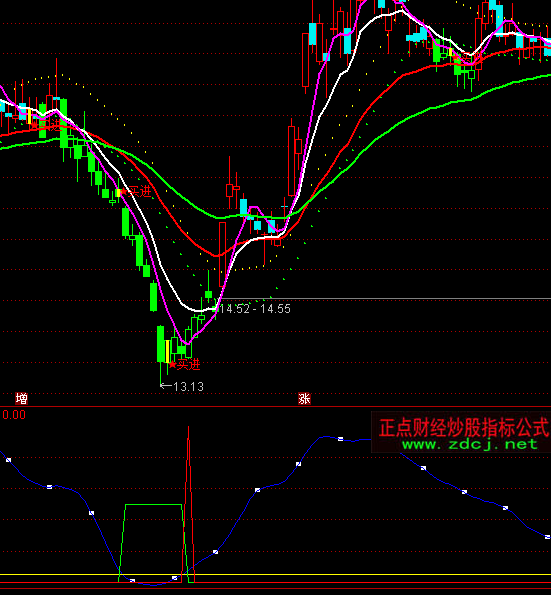
Task: Click the 14.52 - 14.55 gap label
Action: pos(255,309)
